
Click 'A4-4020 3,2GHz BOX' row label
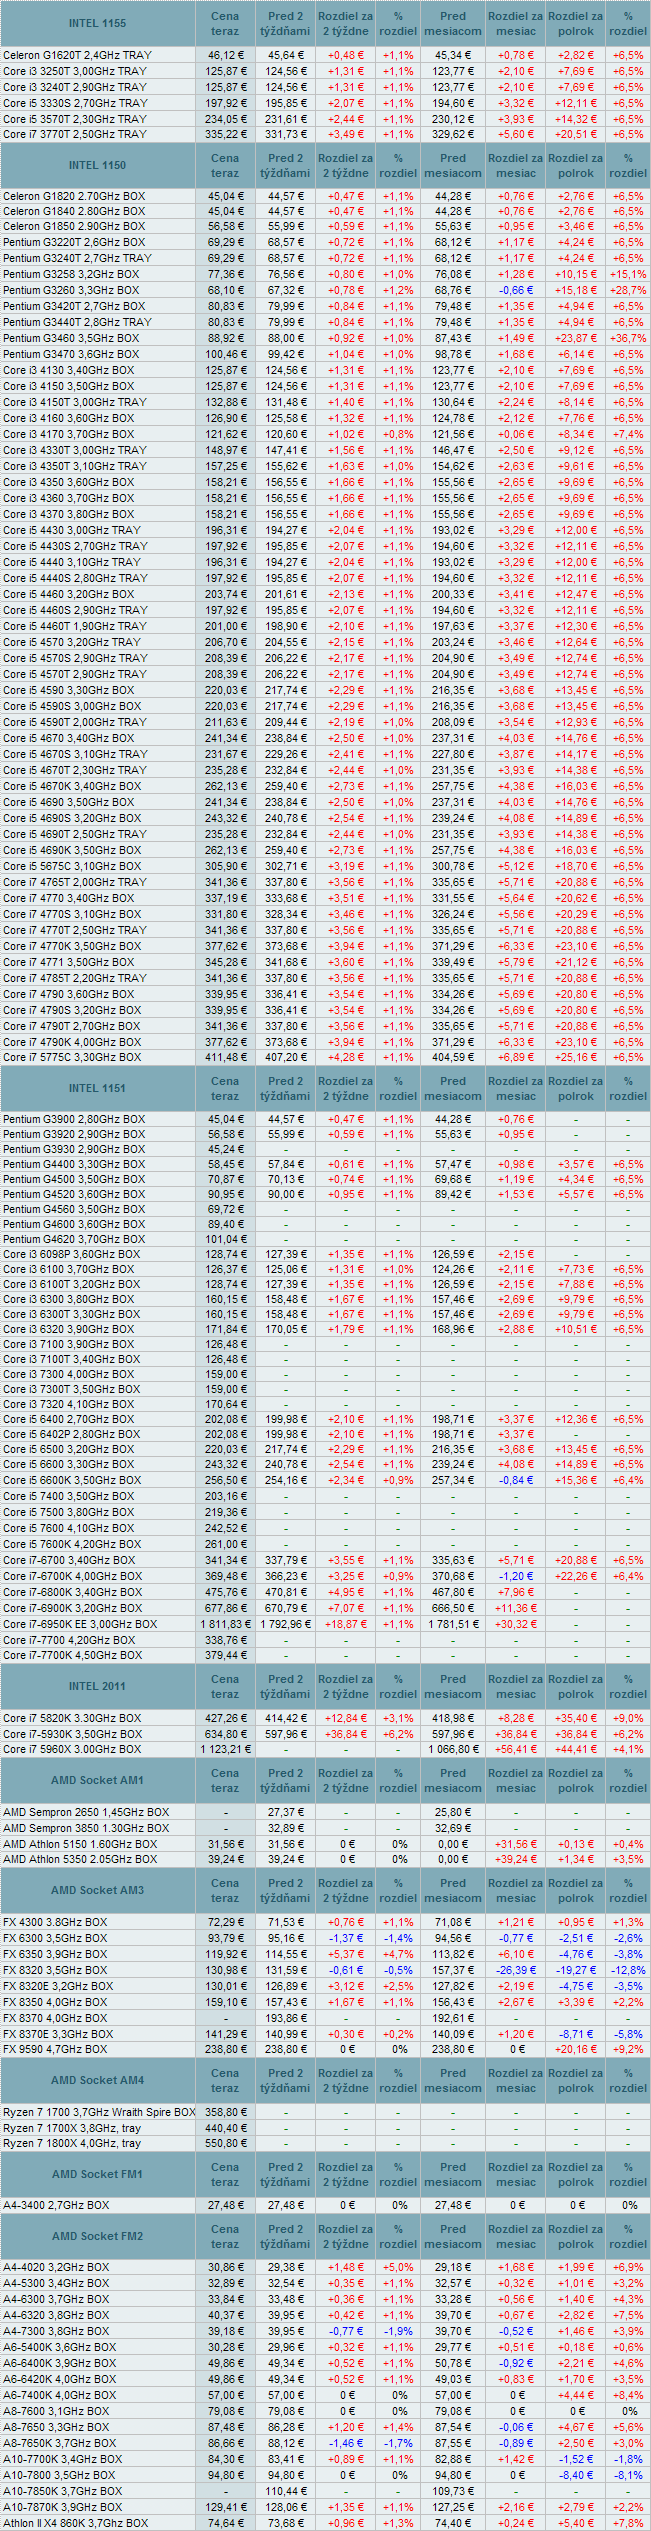tap(56, 2267)
